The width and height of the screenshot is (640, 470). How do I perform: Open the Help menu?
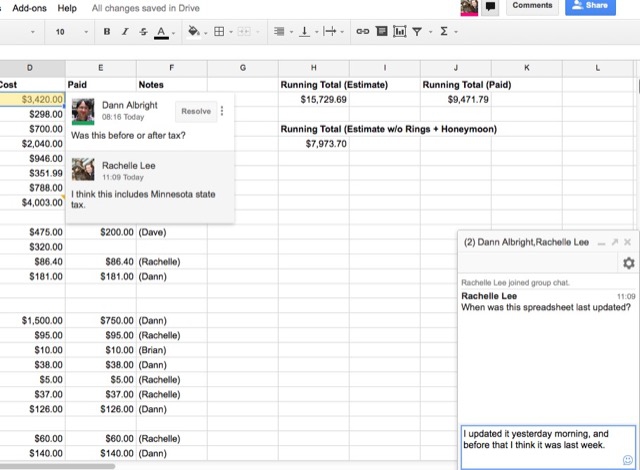point(67,8)
